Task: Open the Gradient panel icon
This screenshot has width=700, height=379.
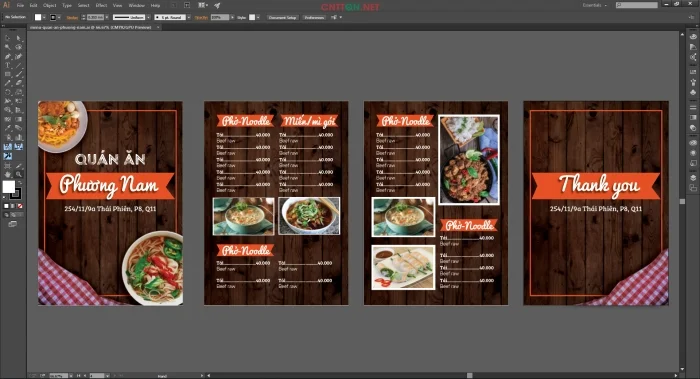Action: coord(693,118)
